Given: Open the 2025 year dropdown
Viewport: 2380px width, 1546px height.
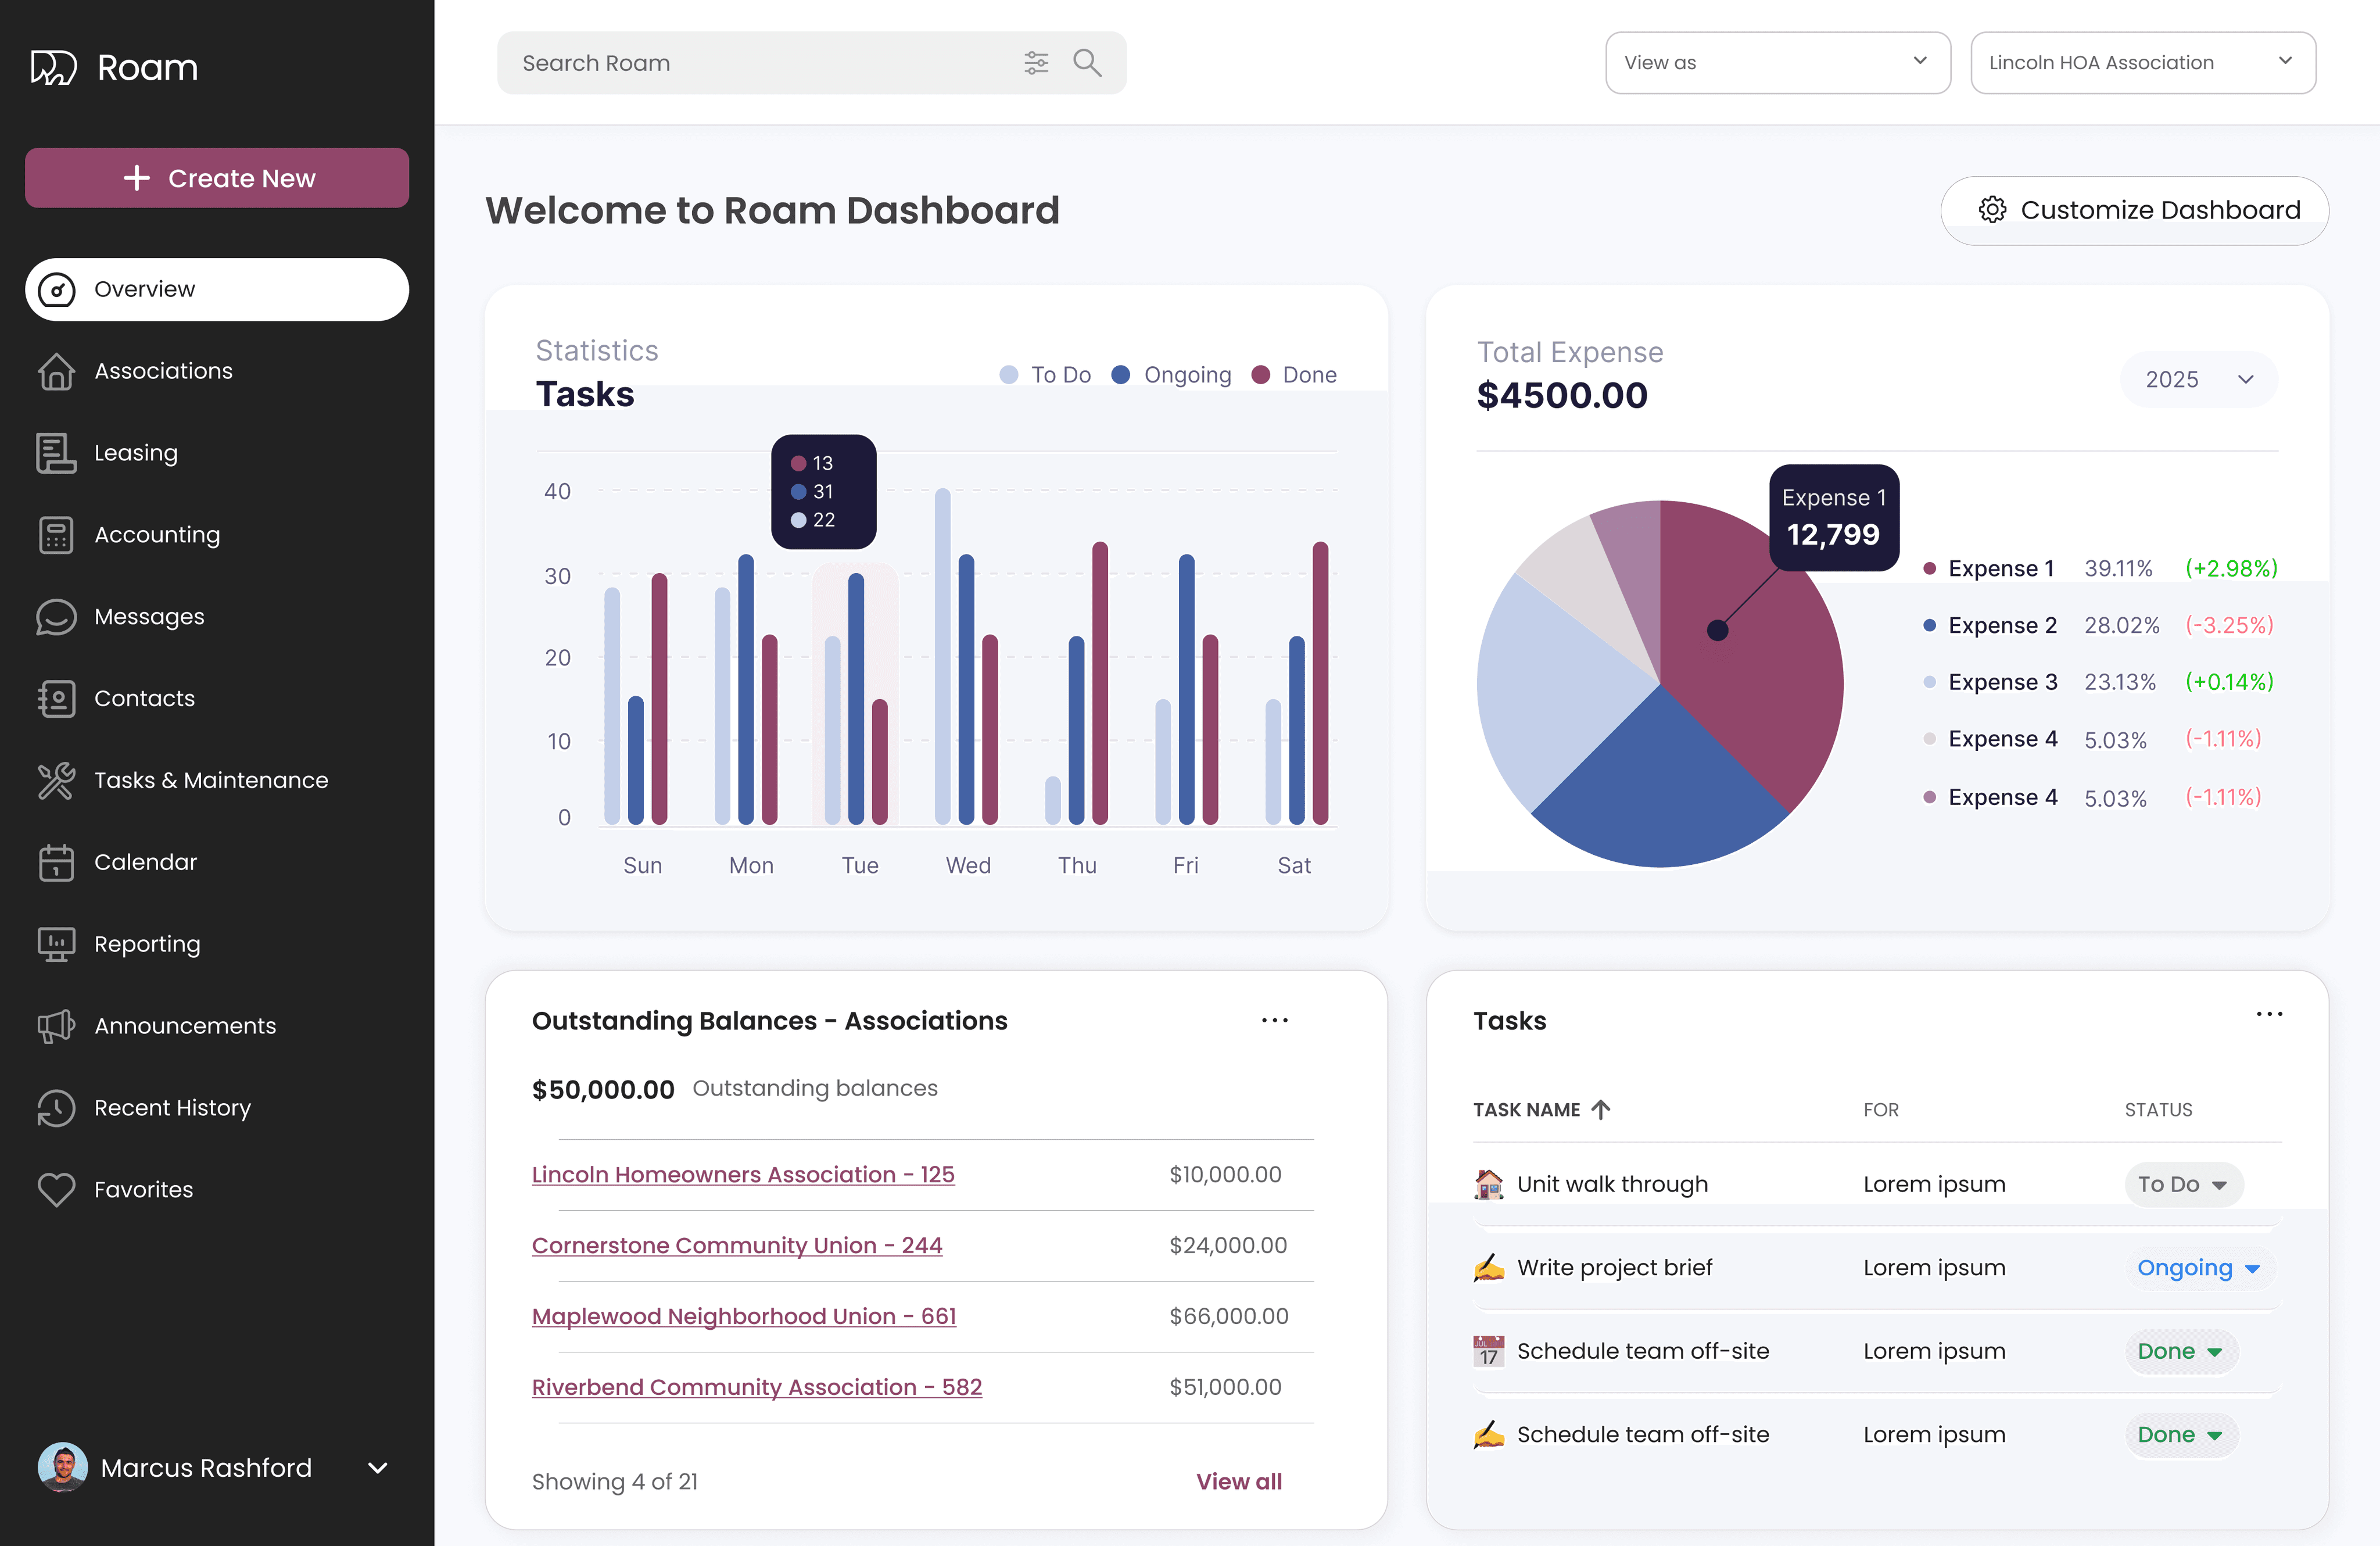Looking at the screenshot, I should point(2198,380).
